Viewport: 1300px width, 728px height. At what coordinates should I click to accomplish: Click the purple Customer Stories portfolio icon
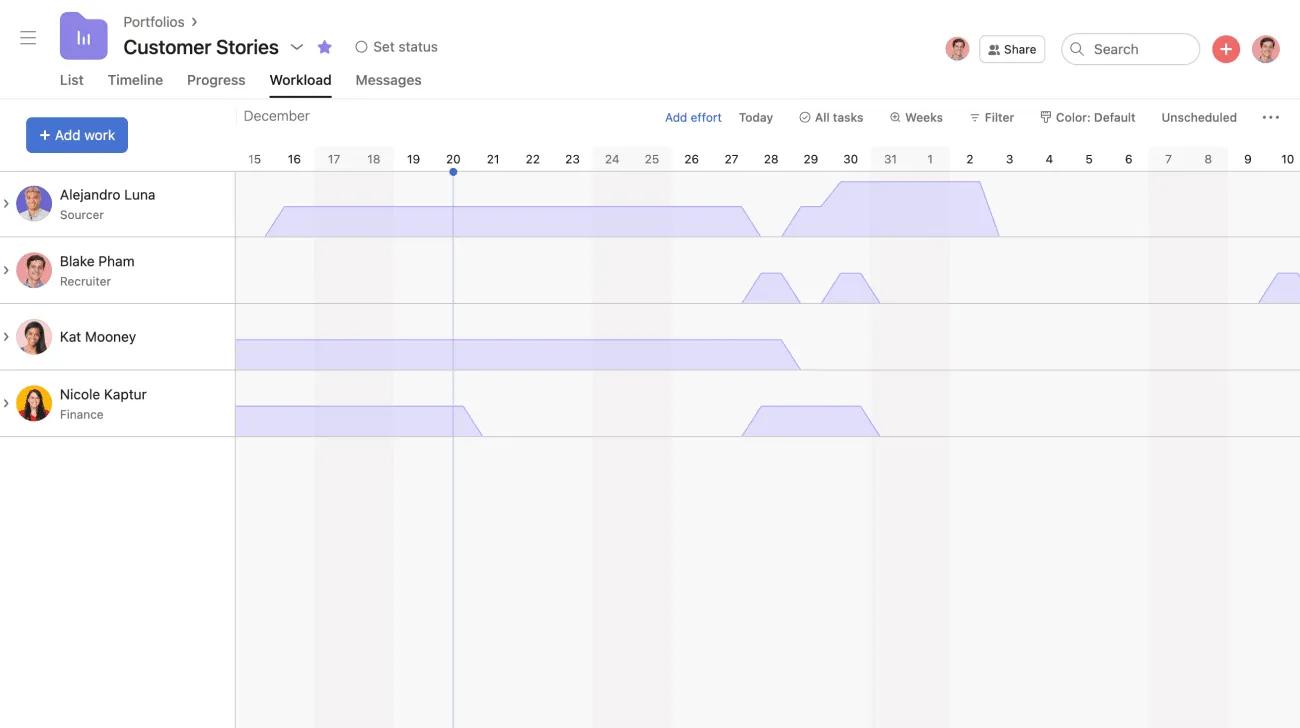click(84, 37)
